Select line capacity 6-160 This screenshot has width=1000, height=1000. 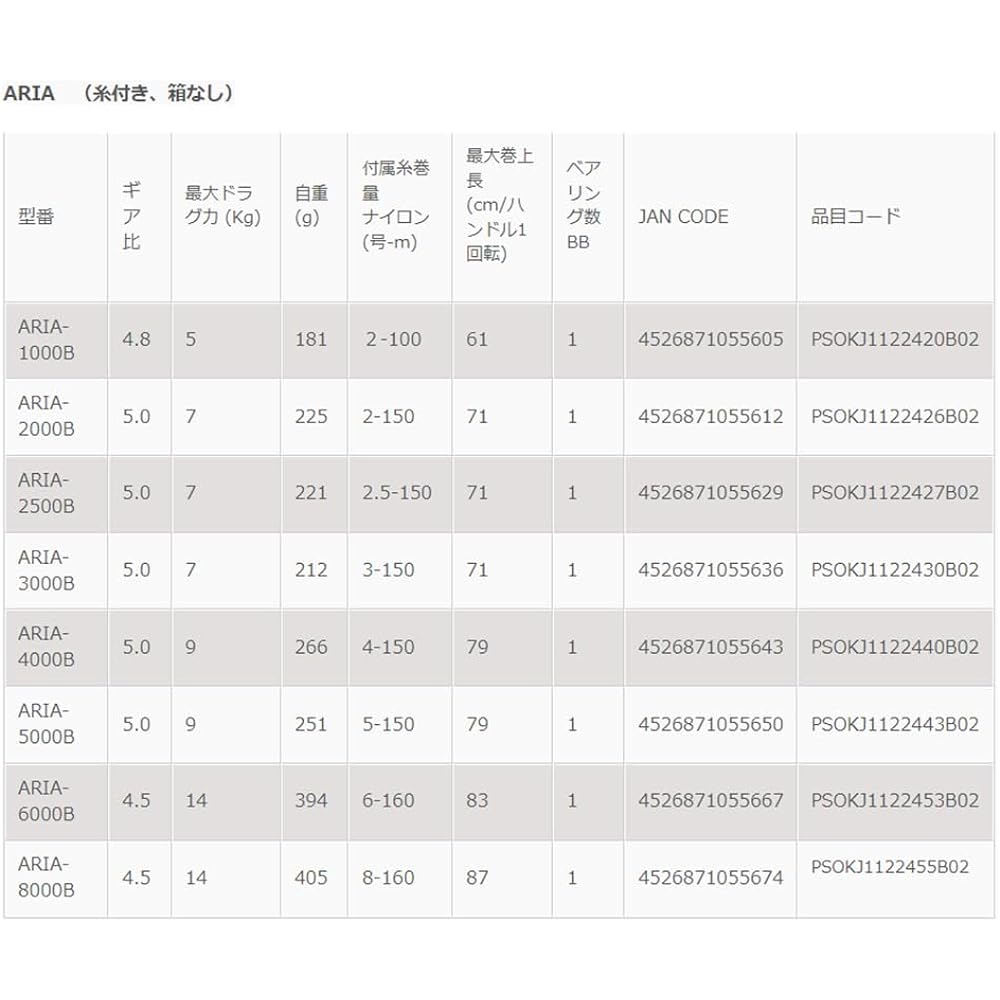coord(388,800)
